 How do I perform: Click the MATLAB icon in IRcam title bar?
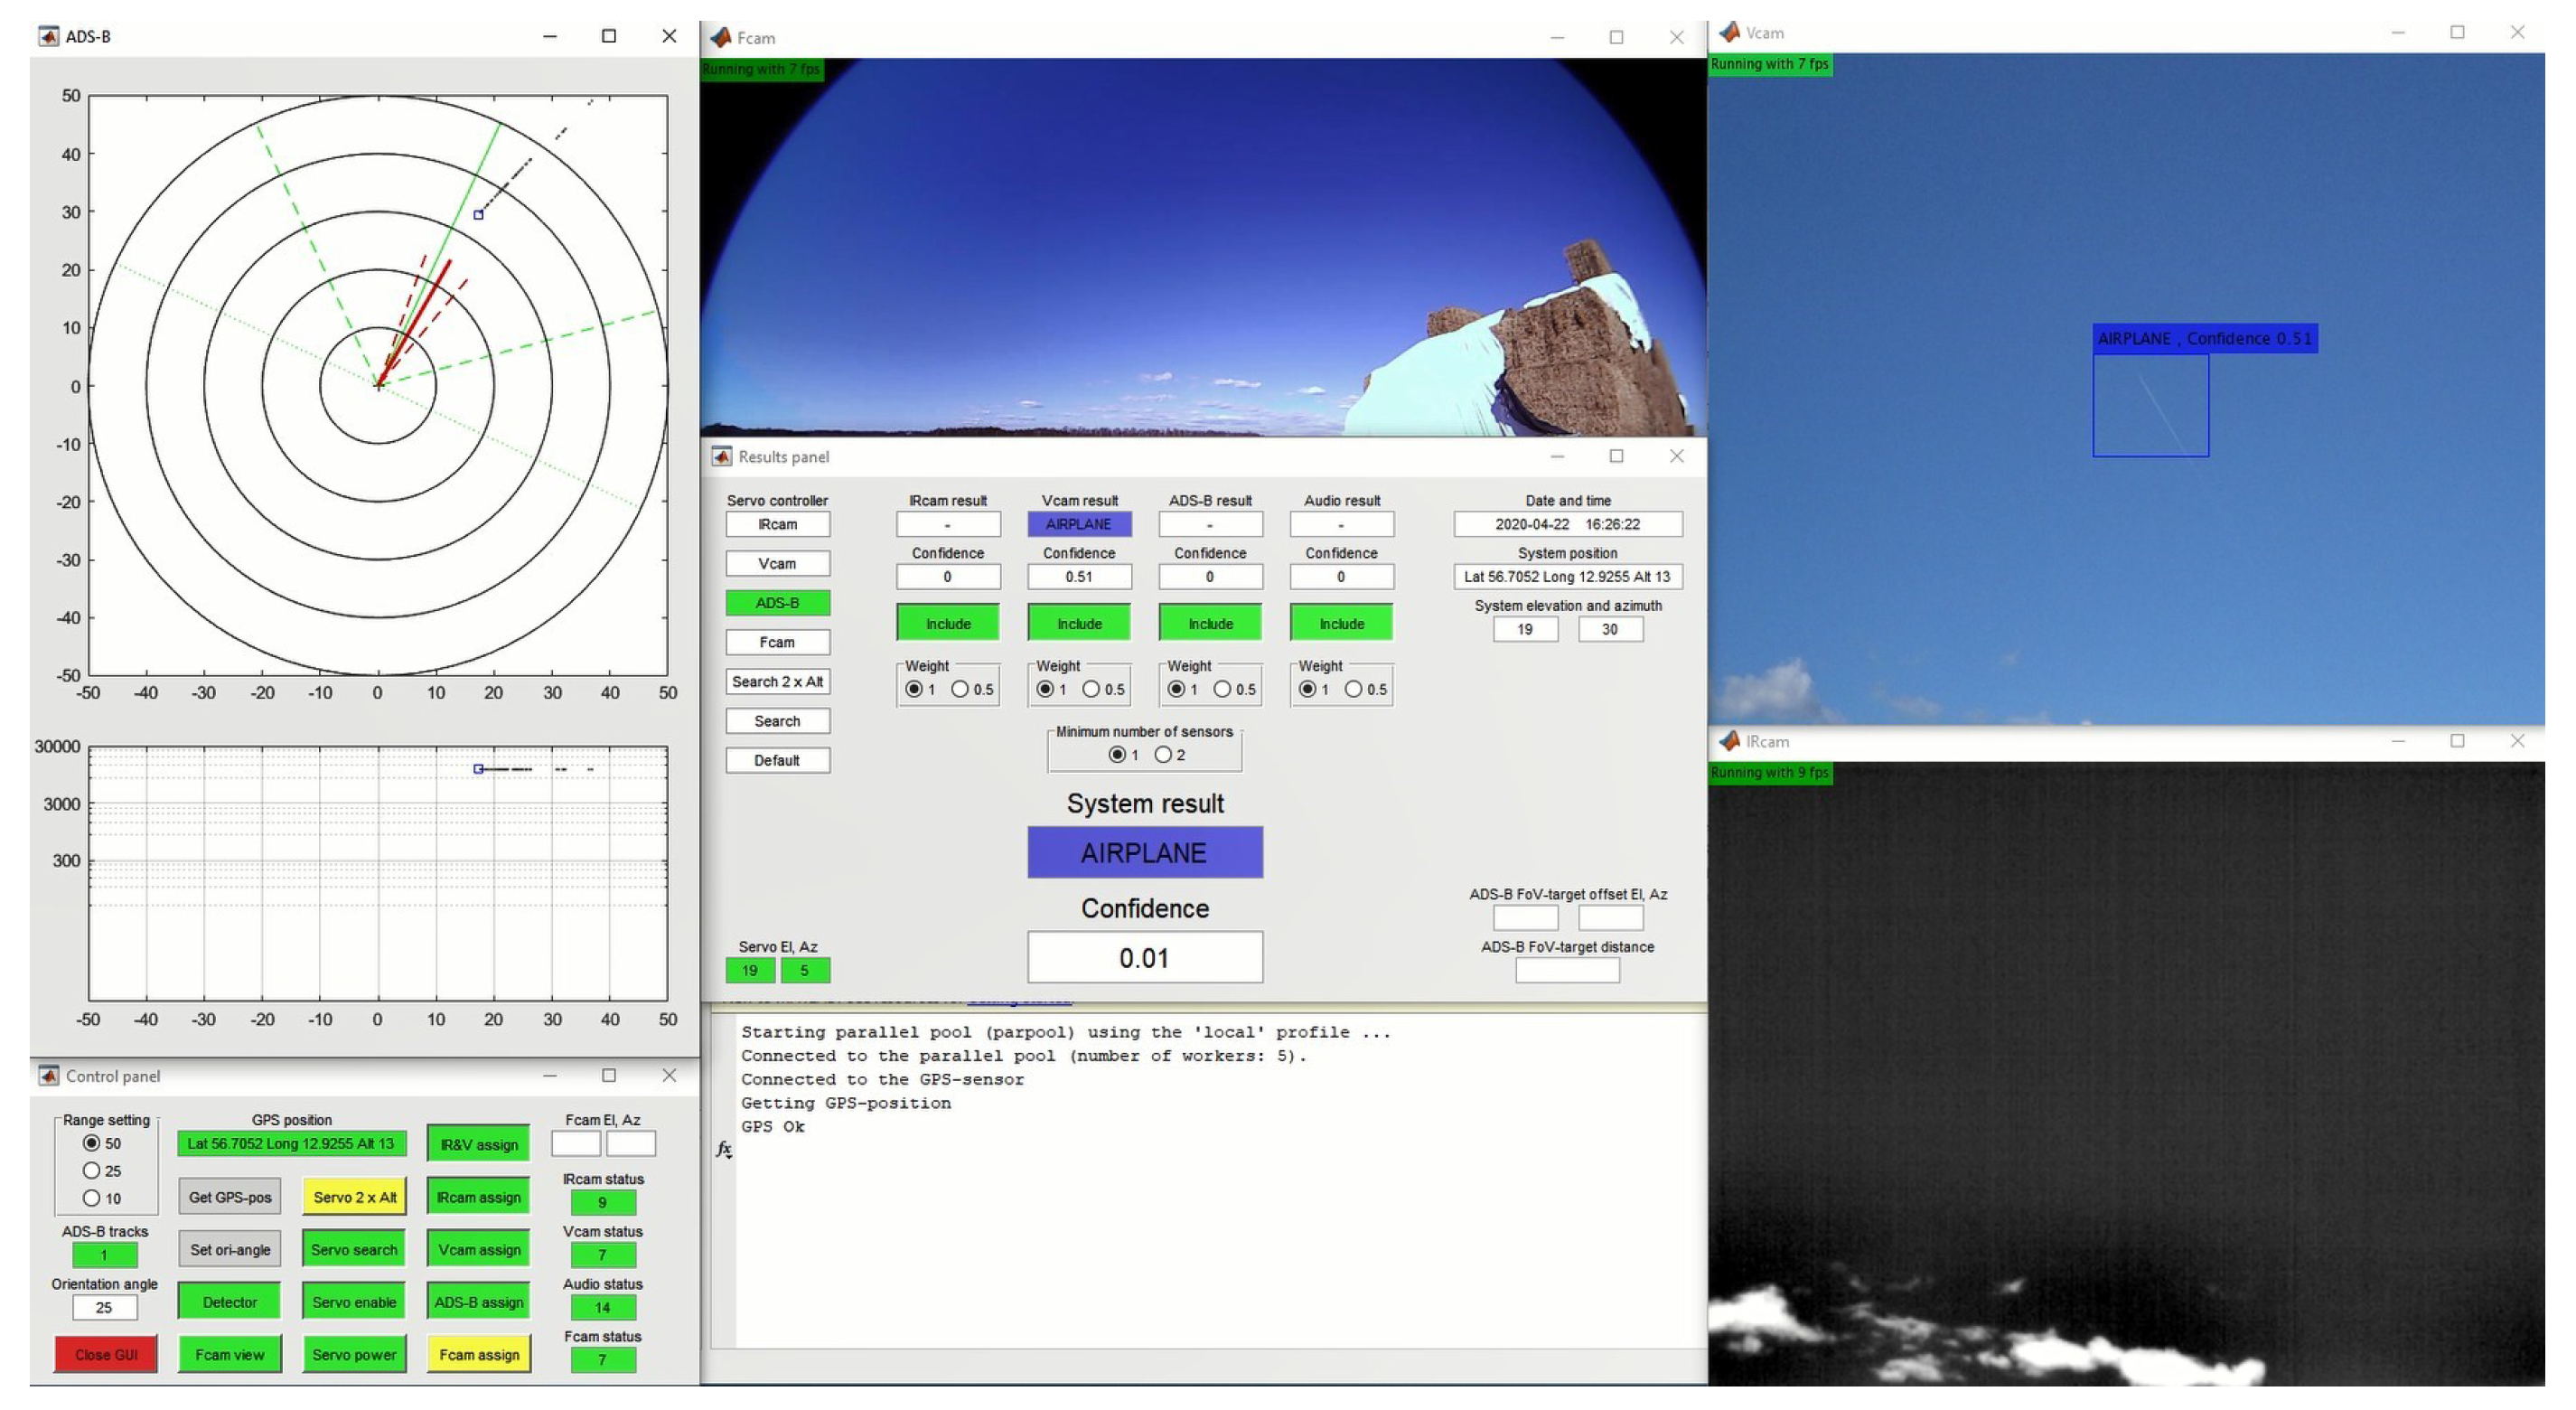pyautogui.click(x=1729, y=741)
